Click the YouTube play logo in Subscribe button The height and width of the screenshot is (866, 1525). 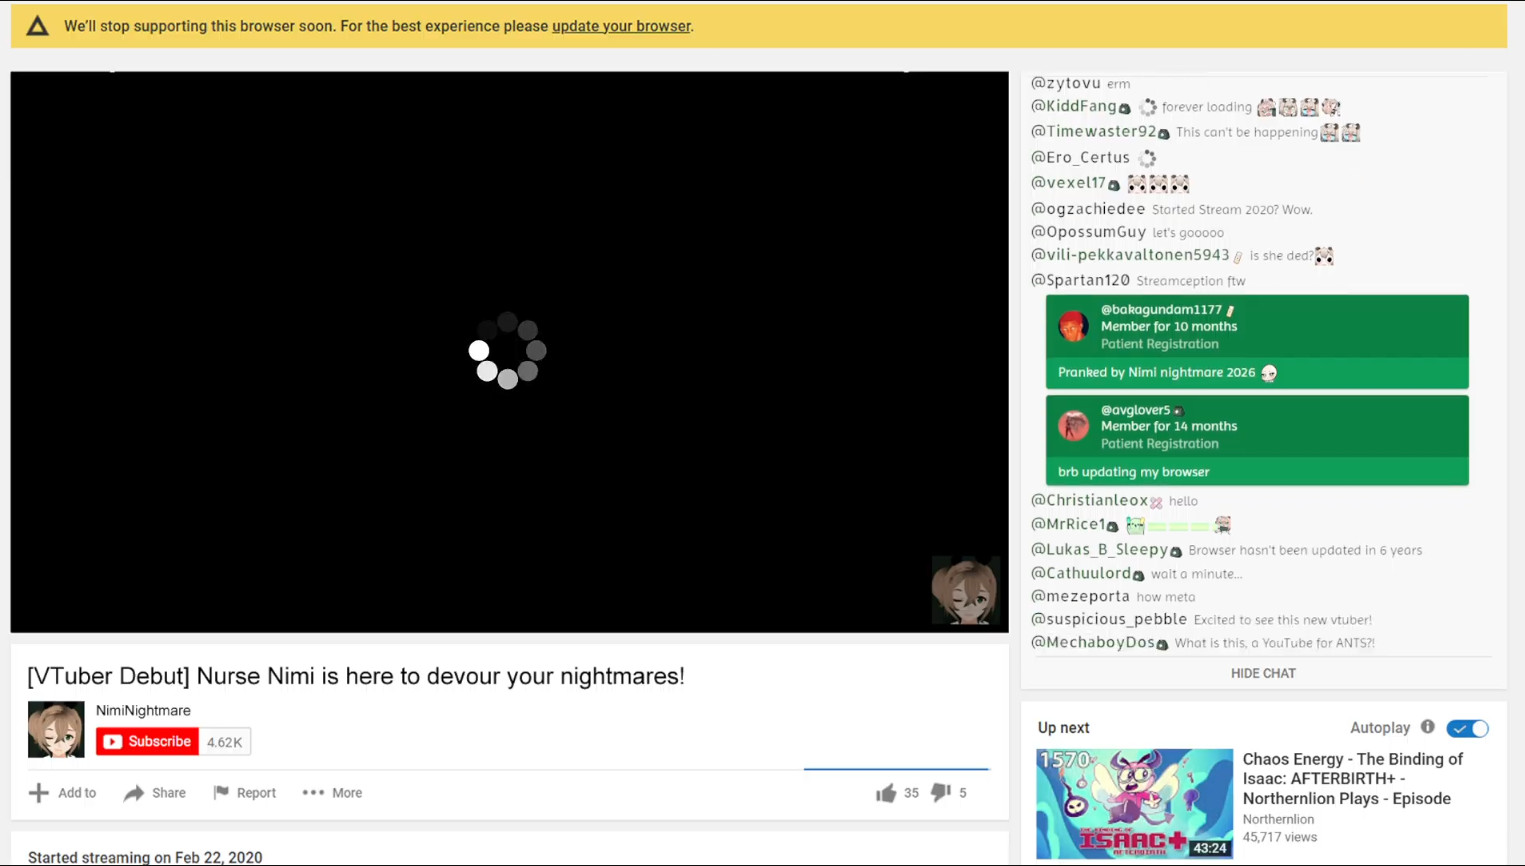pyautogui.click(x=112, y=742)
